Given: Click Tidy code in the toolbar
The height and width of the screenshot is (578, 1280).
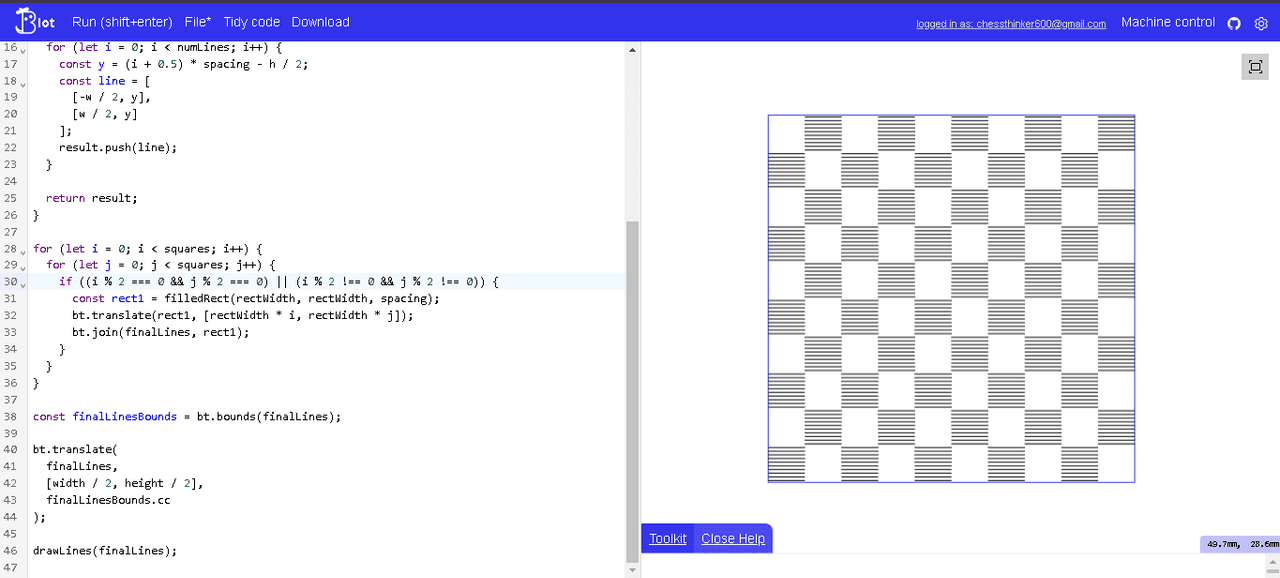Looking at the screenshot, I should click(251, 22).
